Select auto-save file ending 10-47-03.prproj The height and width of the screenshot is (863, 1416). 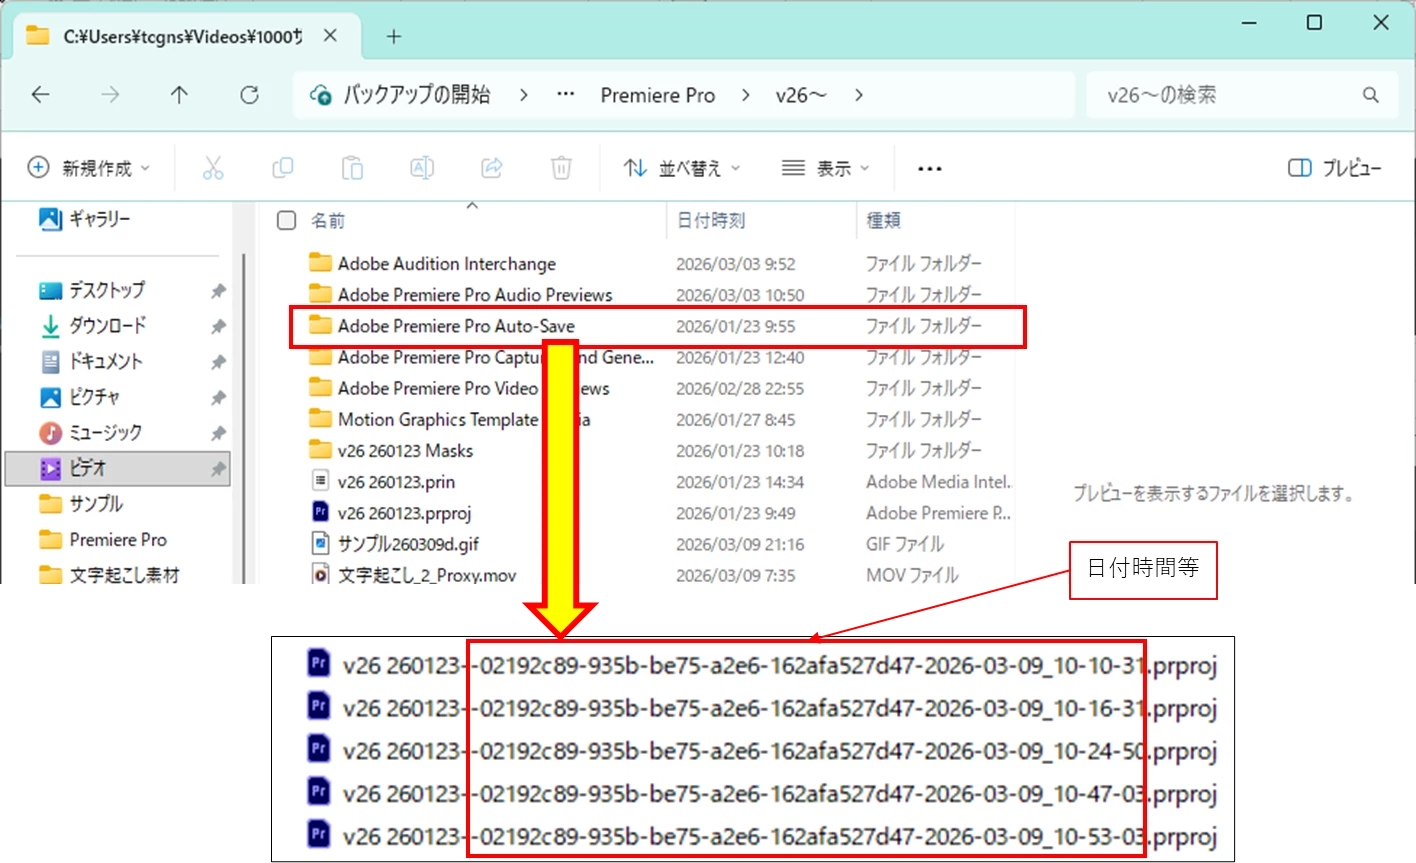tap(761, 794)
